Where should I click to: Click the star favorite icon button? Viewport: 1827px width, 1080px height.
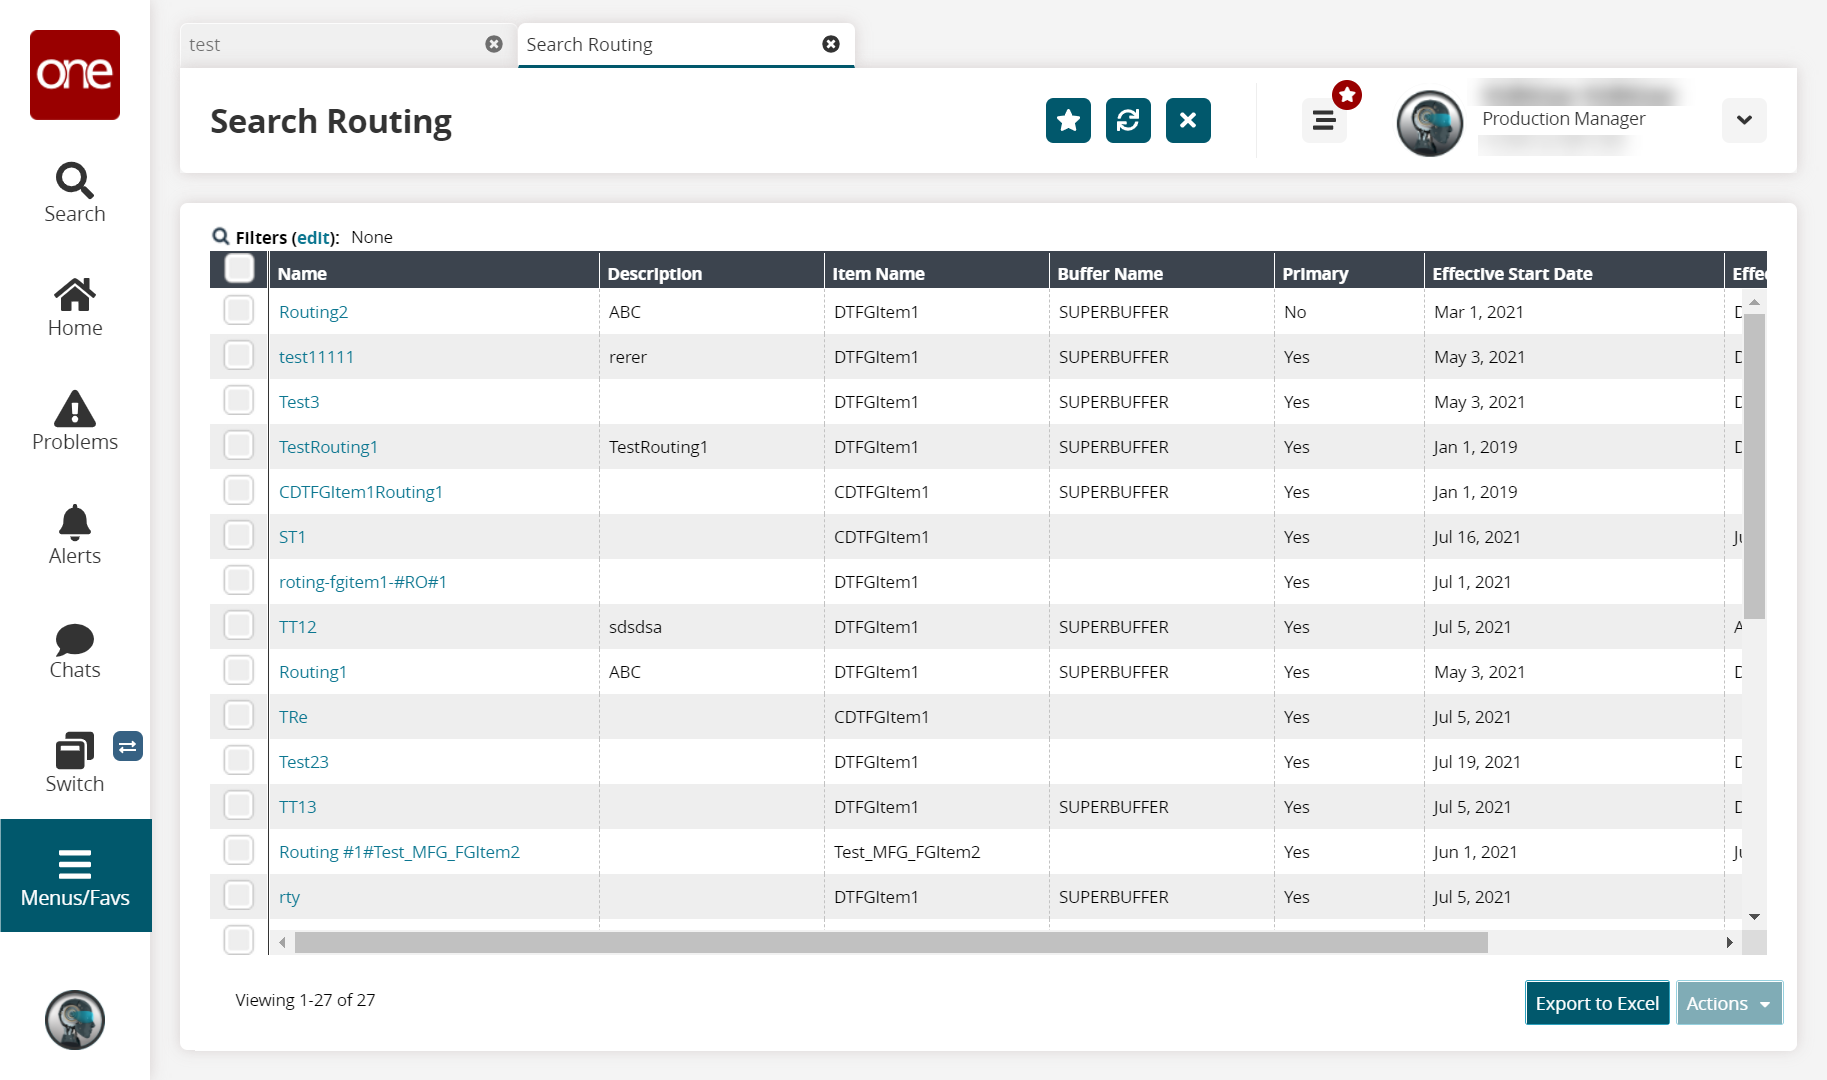click(x=1068, y=121)
